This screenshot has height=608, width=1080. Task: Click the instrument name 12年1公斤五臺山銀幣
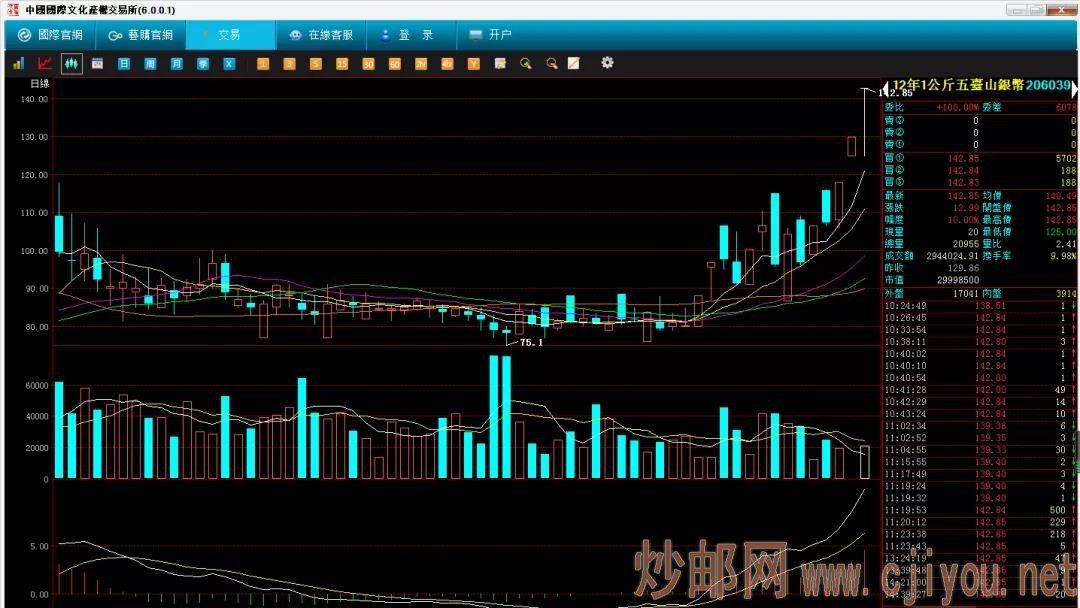(x=958, y=85)
